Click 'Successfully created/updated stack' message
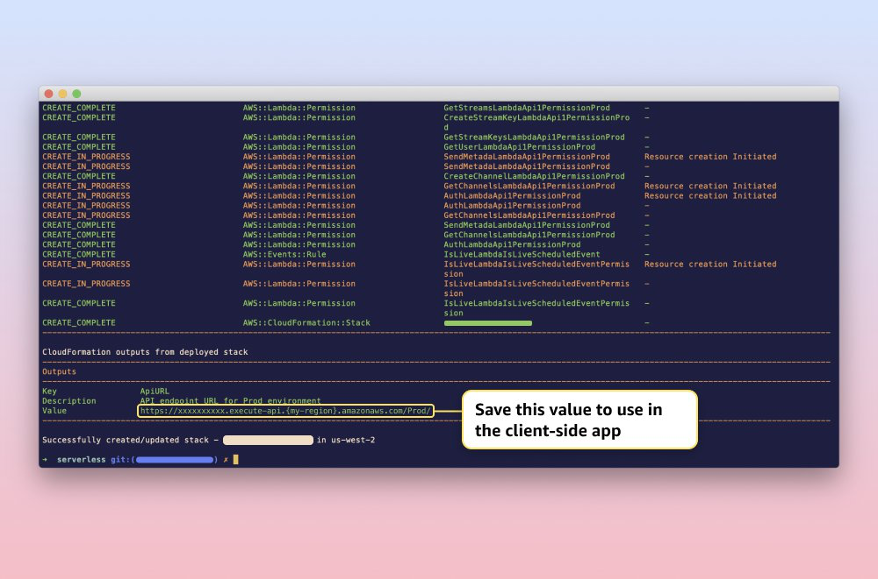Viewport: 879px width, 579px height. tap(126, 440)
